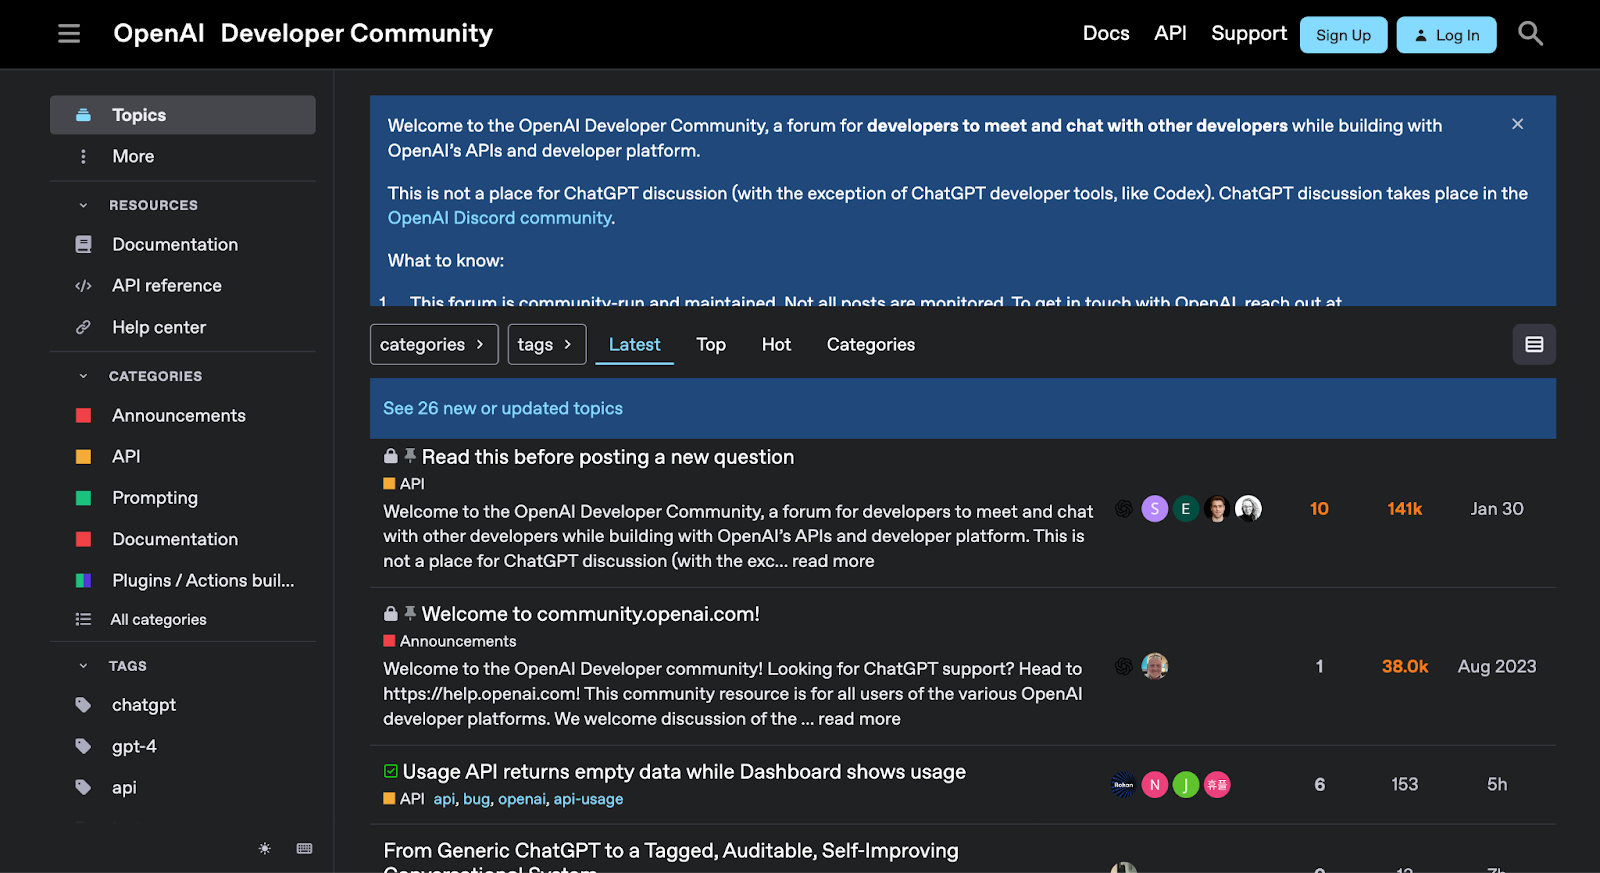Click the OpenAI Developer Community logo title
The height and width of the screenshot is (873, 1600).
303,34
